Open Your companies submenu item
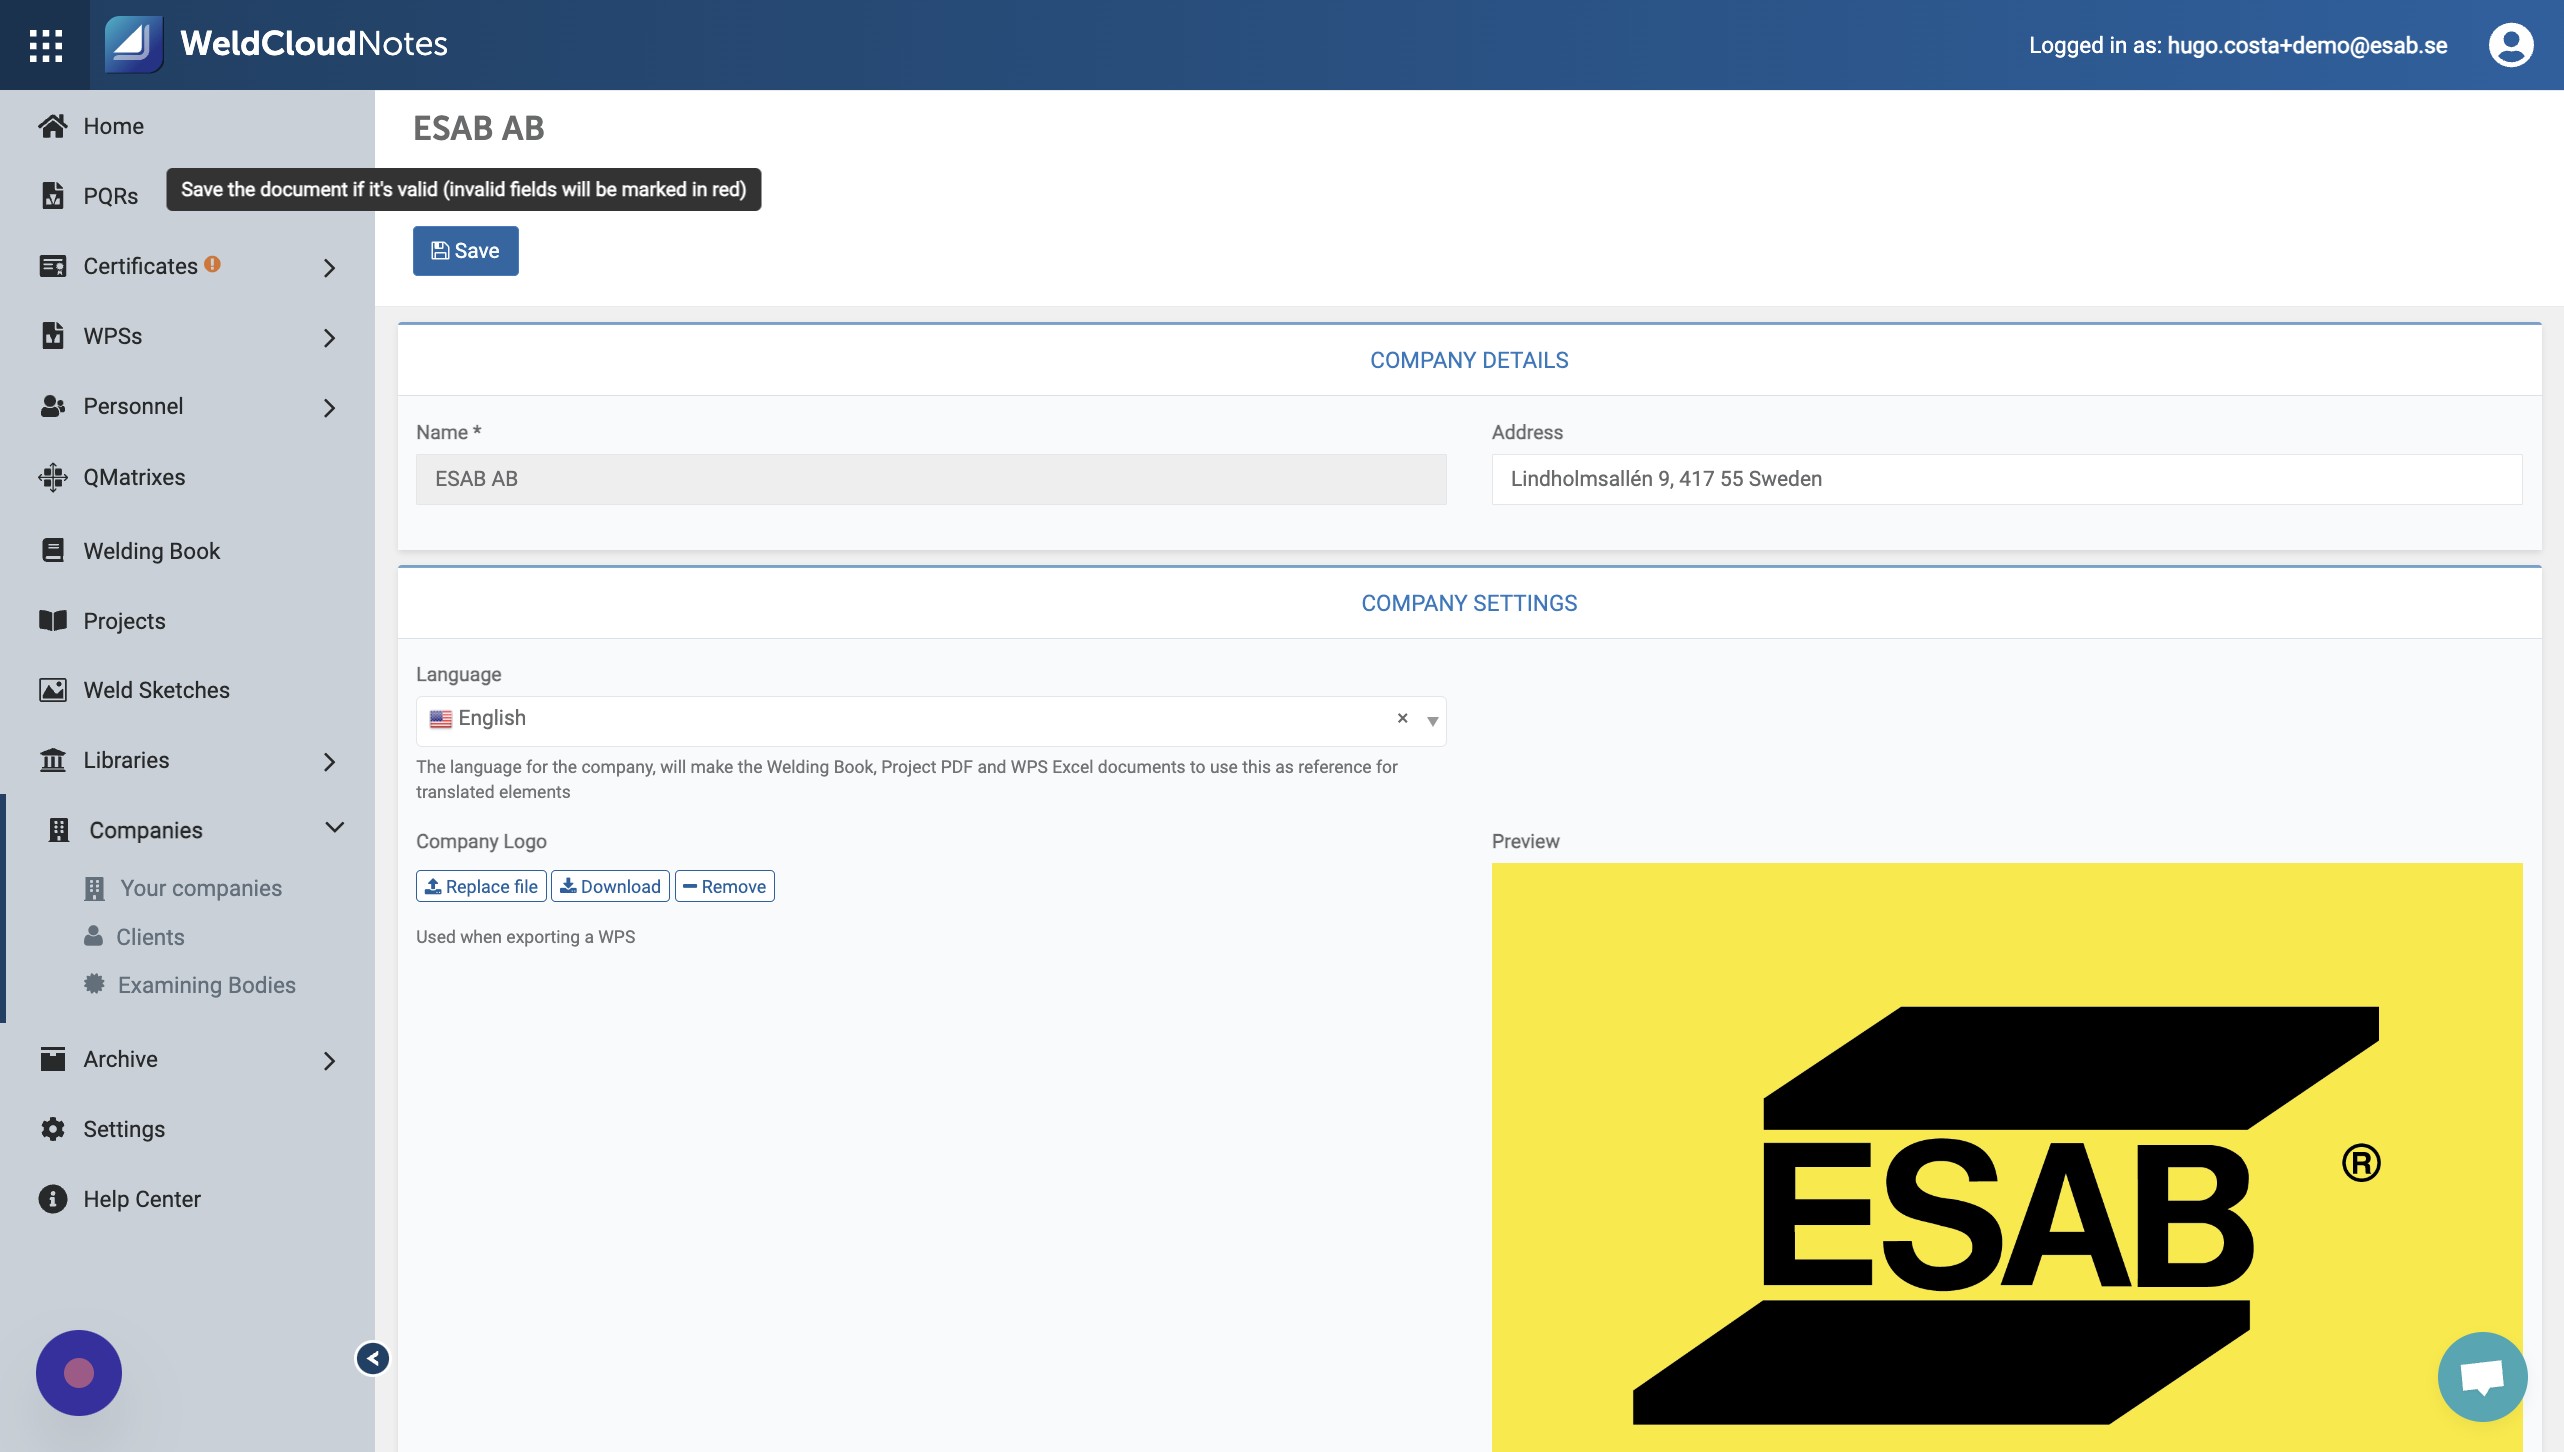The width and height of the screenshot is (2564, 1452). [201, 888]
